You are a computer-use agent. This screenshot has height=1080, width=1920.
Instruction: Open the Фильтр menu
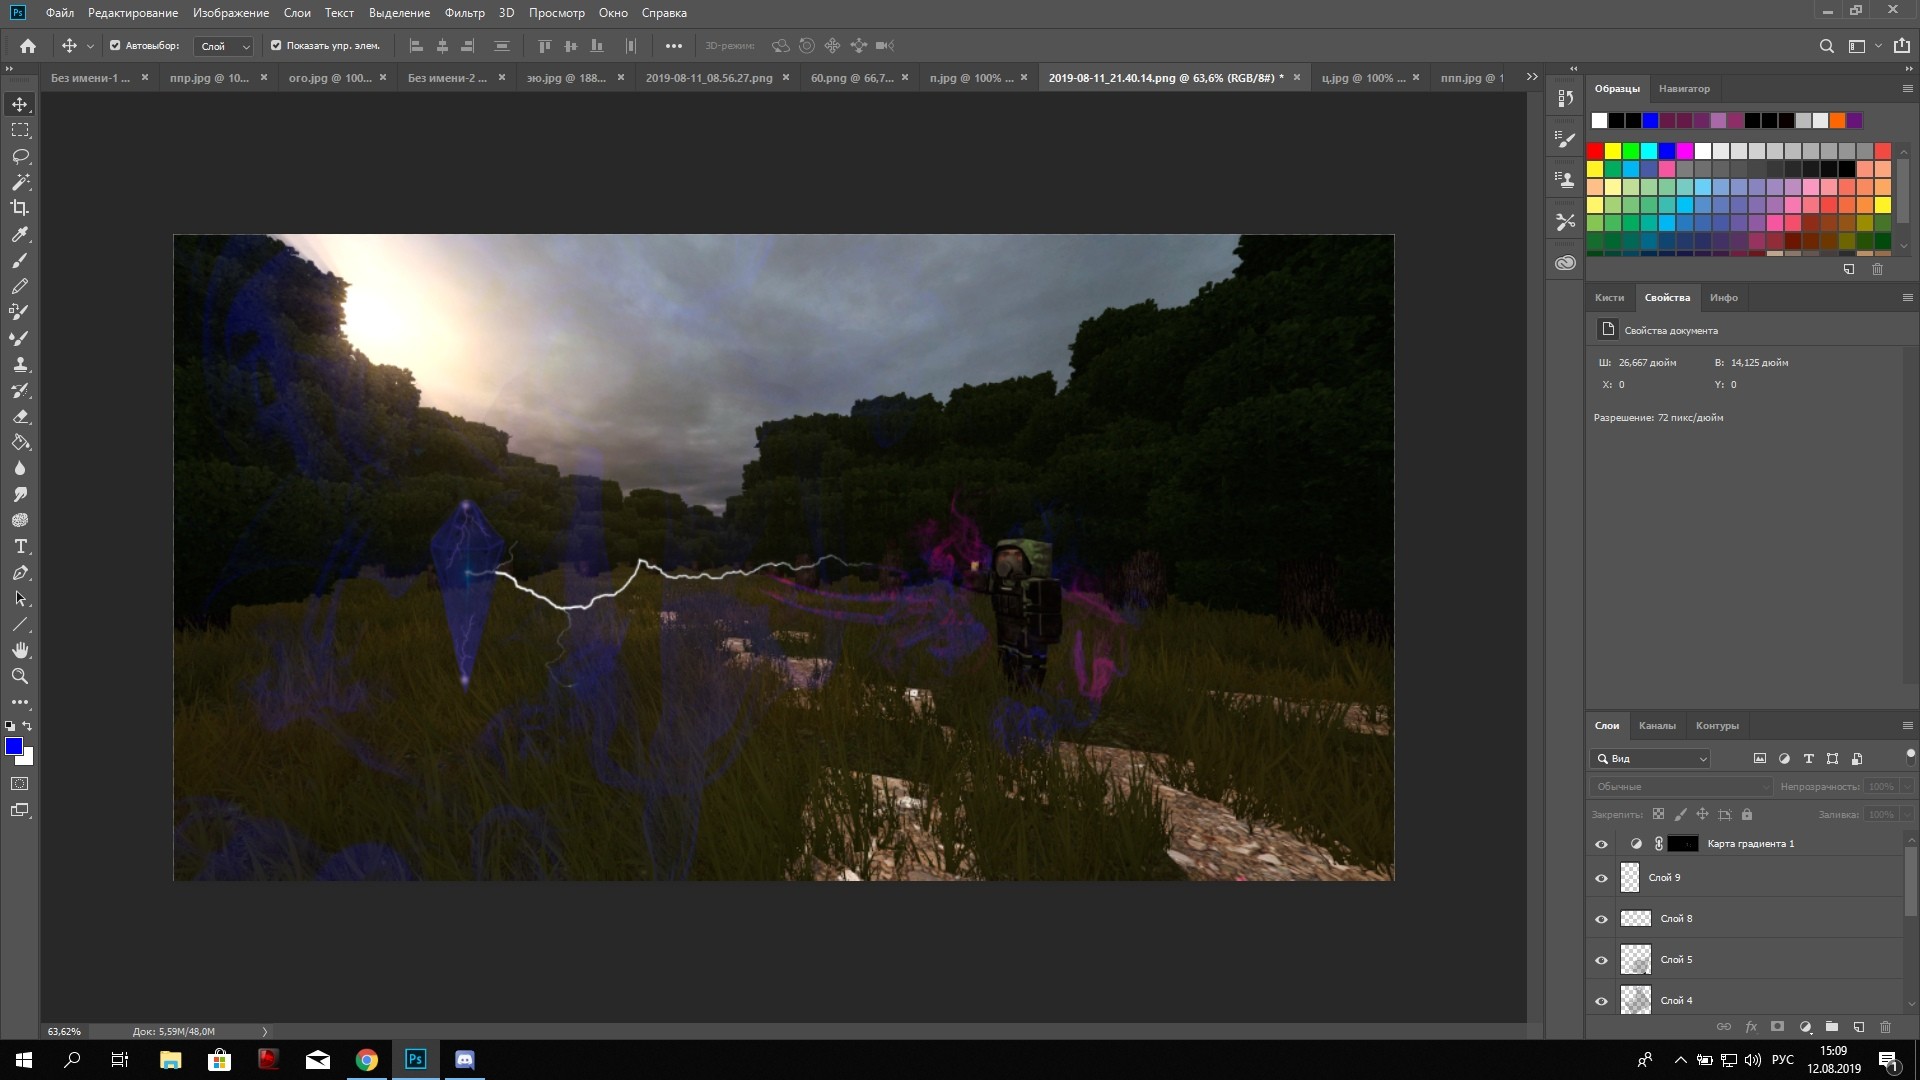click(464, 13)
